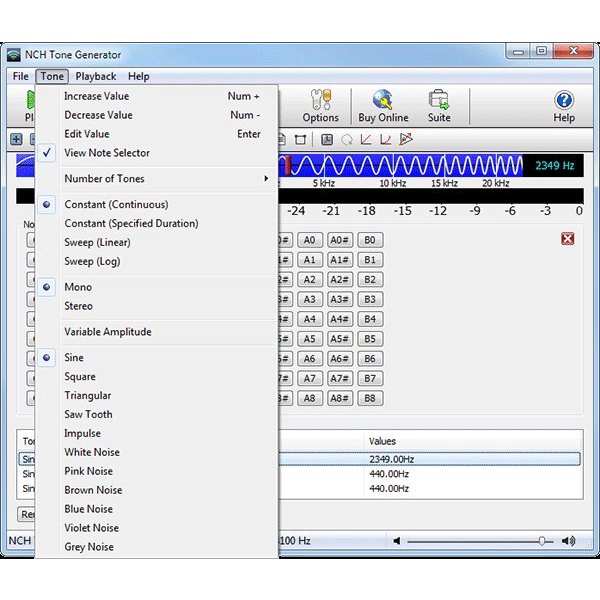Screen dimensions: 600x600
Task: Click the Buy Online globe icon
Action: point(383,105)
